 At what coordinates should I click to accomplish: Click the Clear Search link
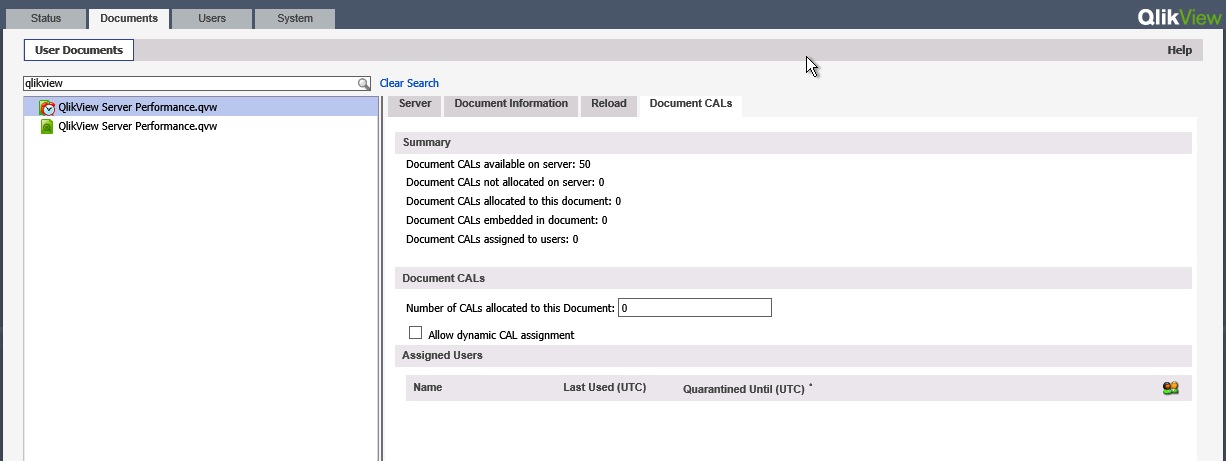pos(409,83)
